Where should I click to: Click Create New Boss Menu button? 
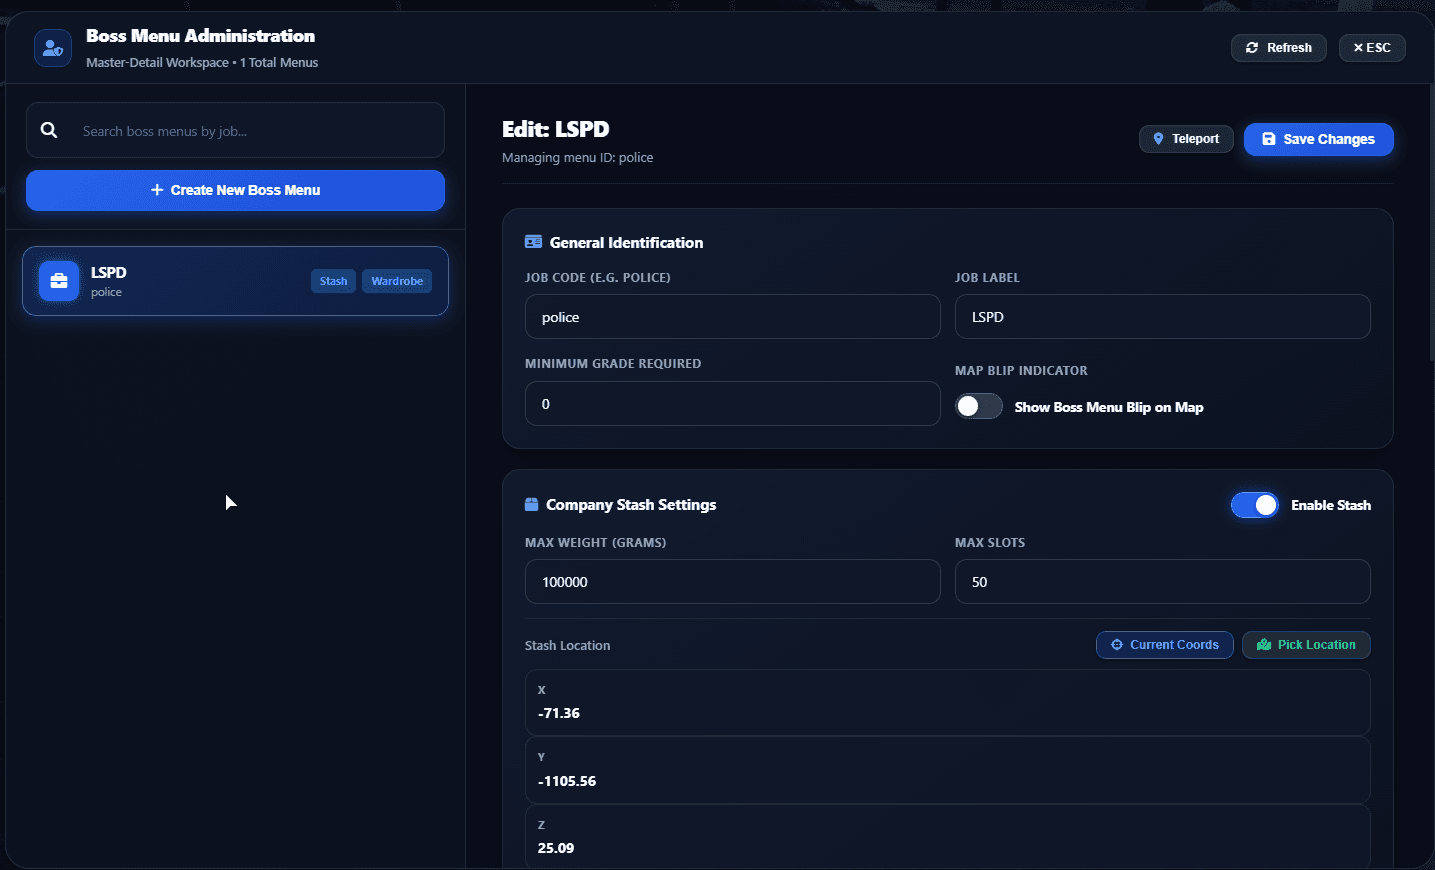tap(235, 190)
